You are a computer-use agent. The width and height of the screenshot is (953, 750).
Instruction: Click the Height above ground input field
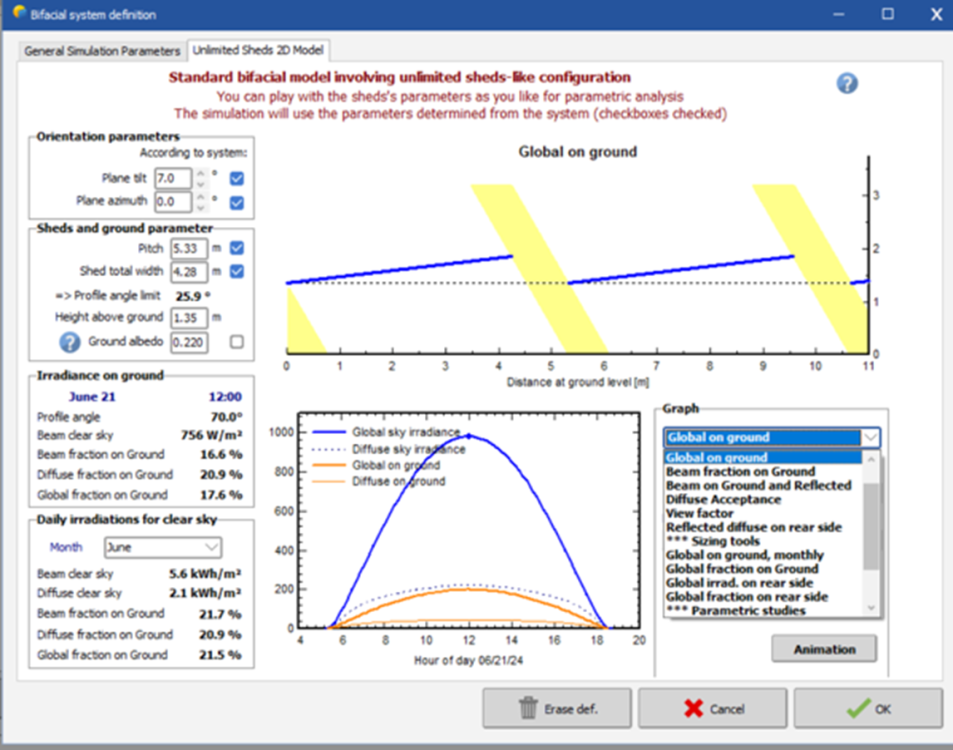tap(189, 318)
